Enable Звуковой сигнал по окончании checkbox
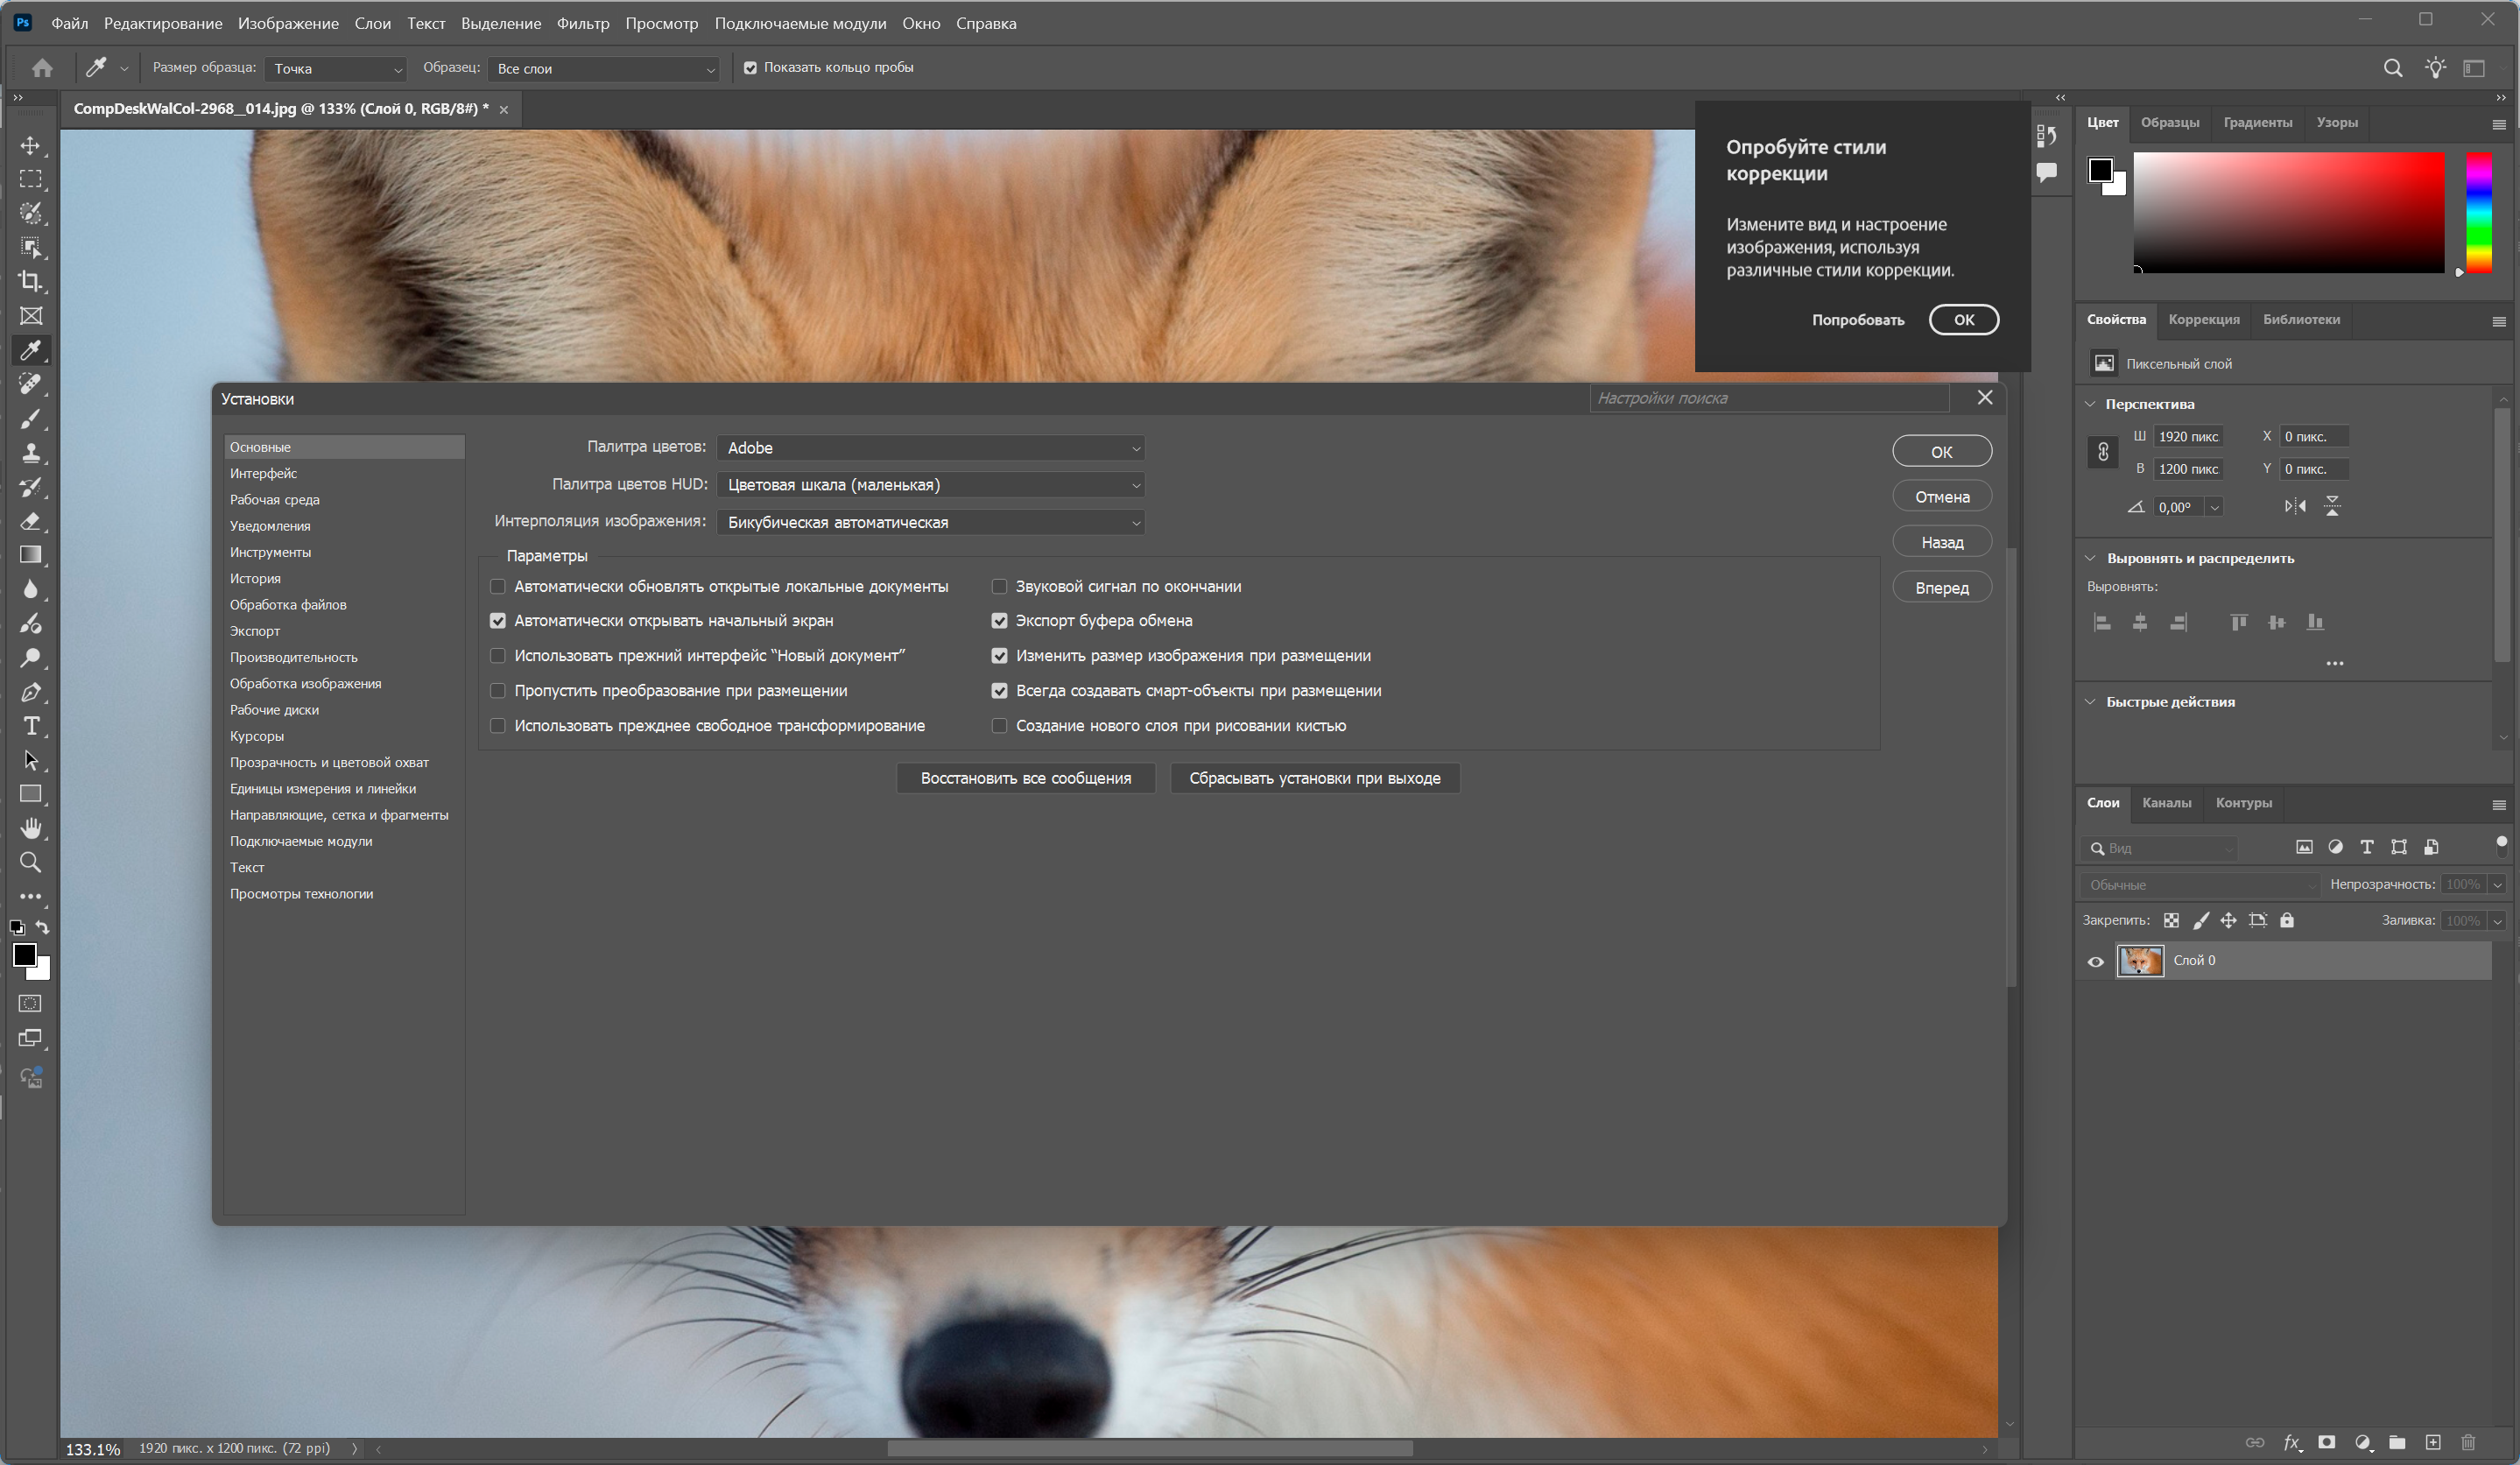 (x=999, y=587)
